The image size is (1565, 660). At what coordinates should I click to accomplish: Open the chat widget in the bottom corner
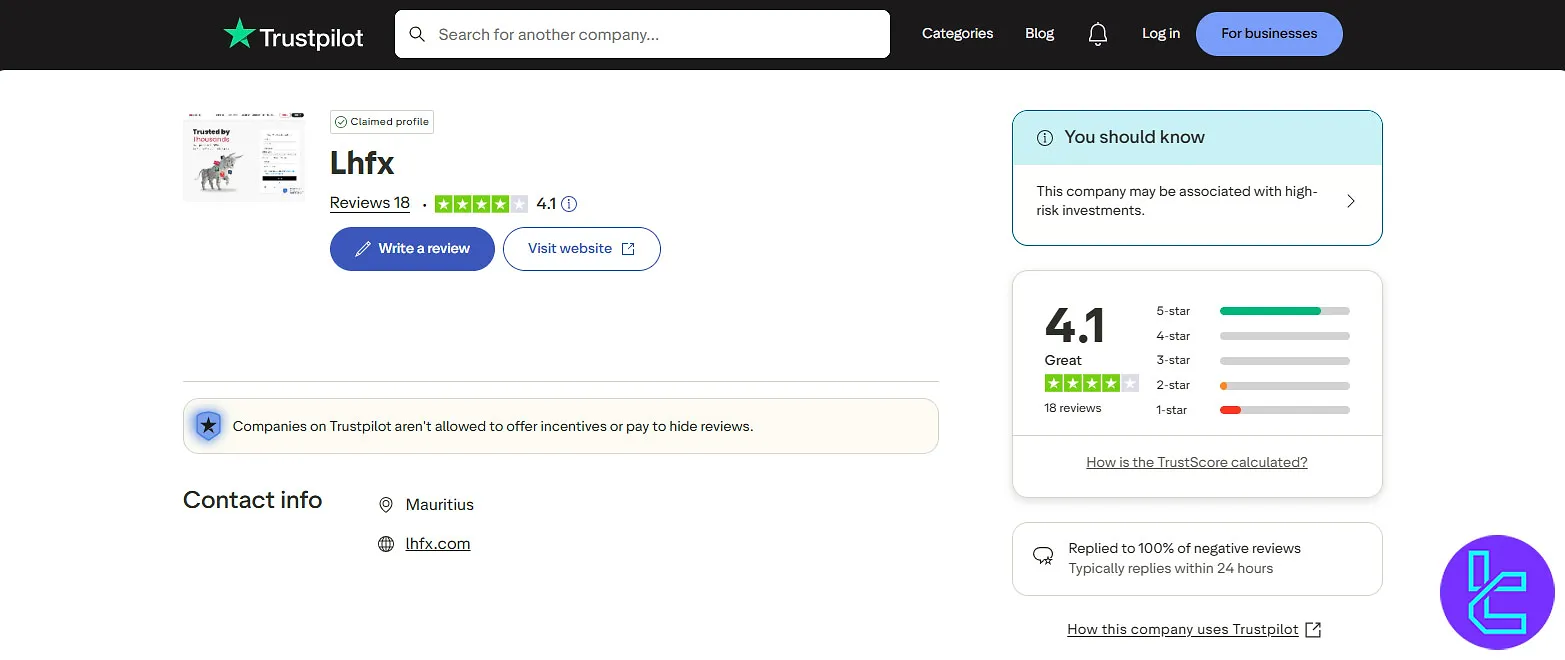1497,592
